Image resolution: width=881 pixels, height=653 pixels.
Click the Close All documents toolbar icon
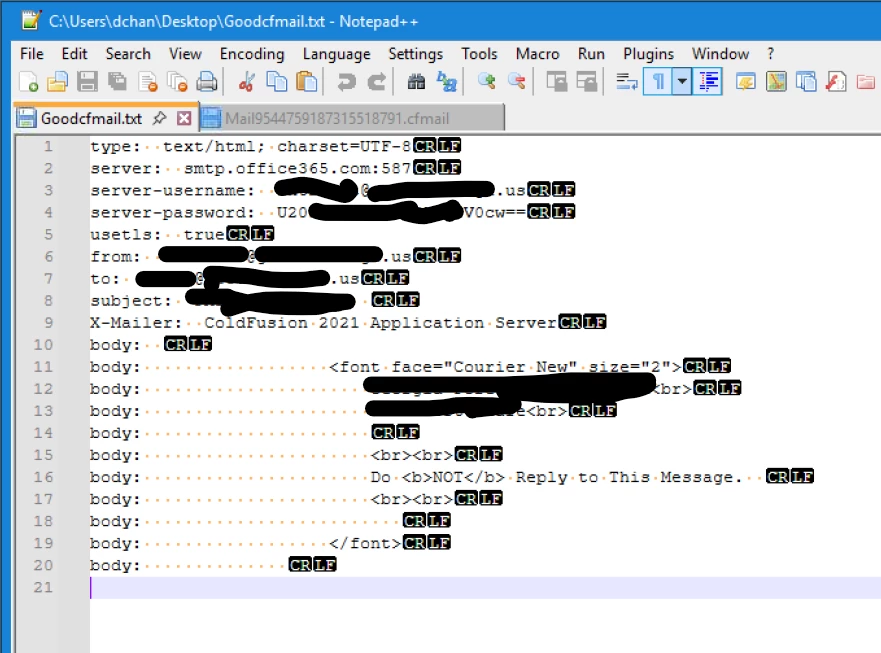coord(178,82)
